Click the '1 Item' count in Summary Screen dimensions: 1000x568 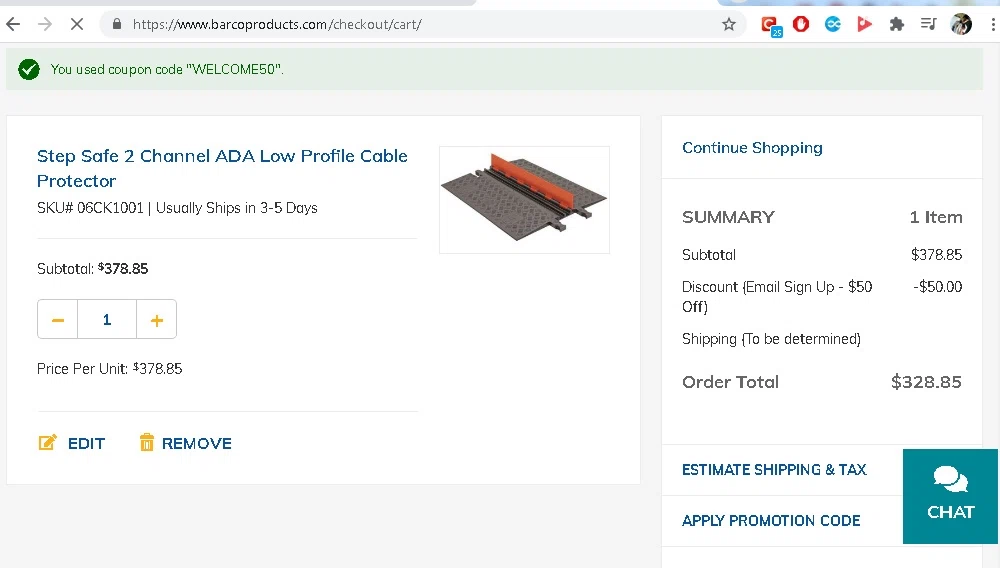click(x=936, y=217)
